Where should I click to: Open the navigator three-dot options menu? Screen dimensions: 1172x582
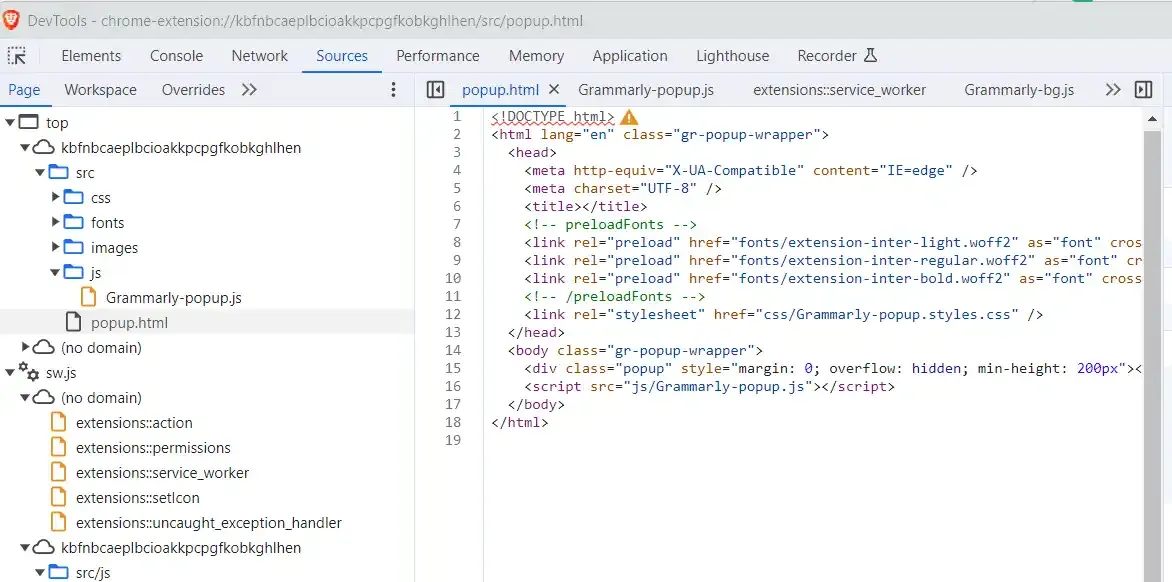[x=393, y=90]
